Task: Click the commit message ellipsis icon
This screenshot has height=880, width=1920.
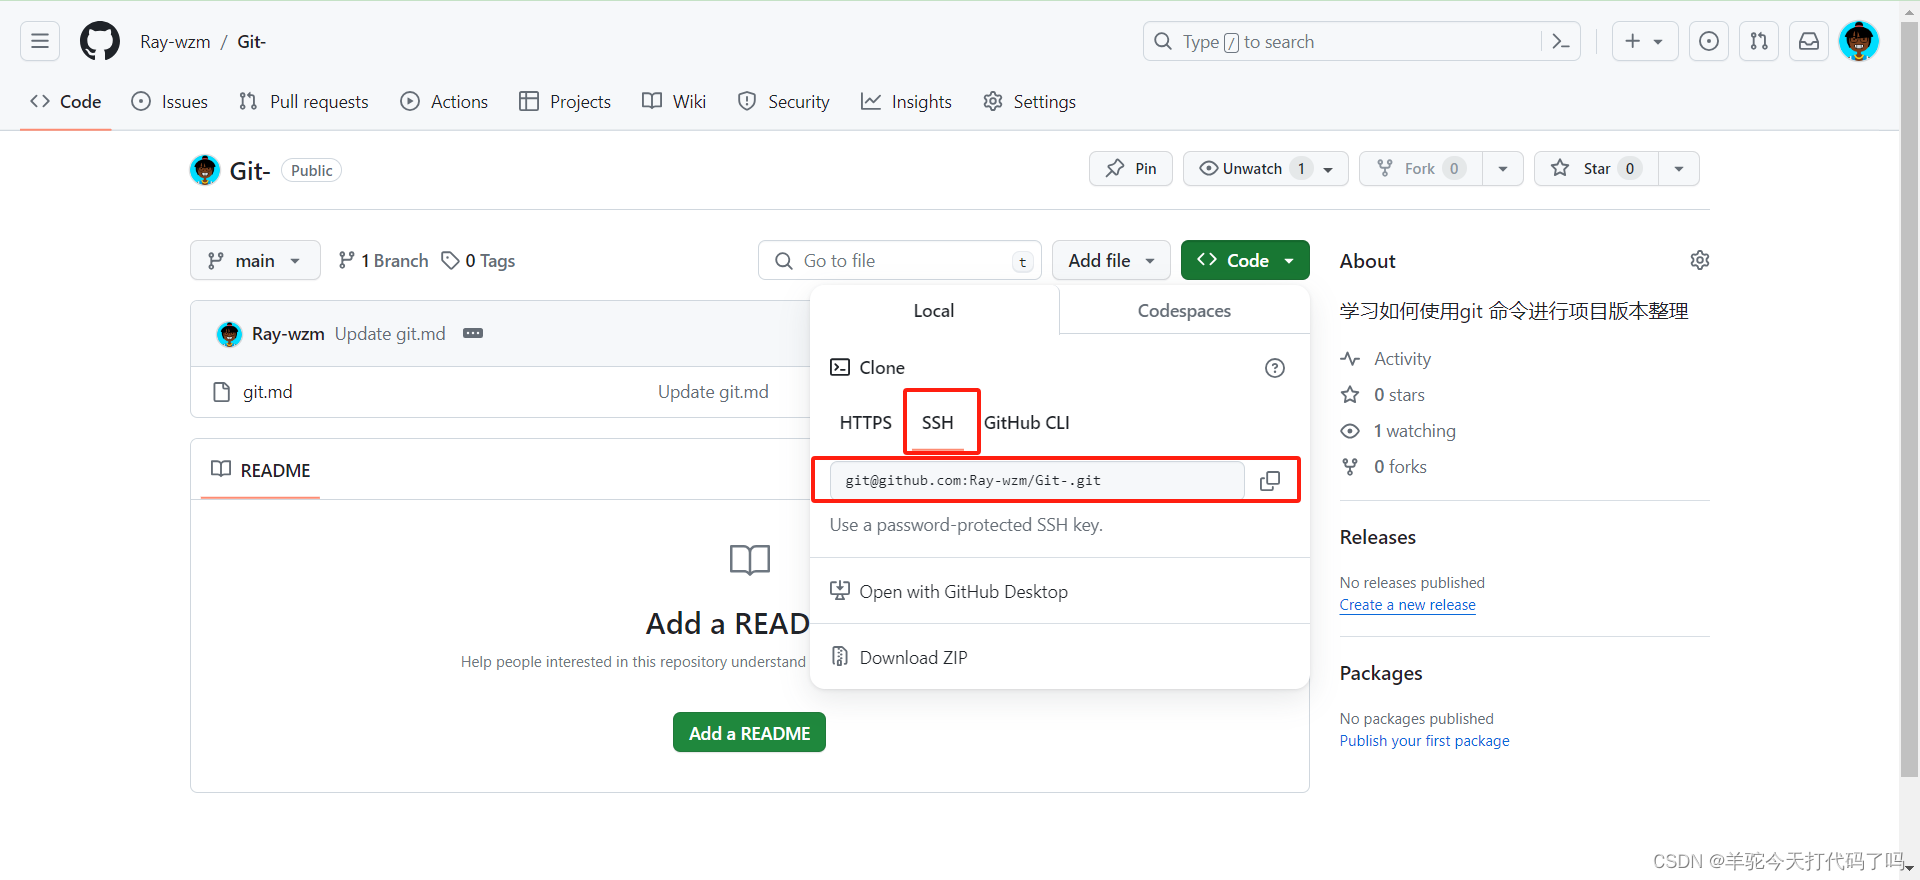Action: pyautogui.click(x=473, y=333)
